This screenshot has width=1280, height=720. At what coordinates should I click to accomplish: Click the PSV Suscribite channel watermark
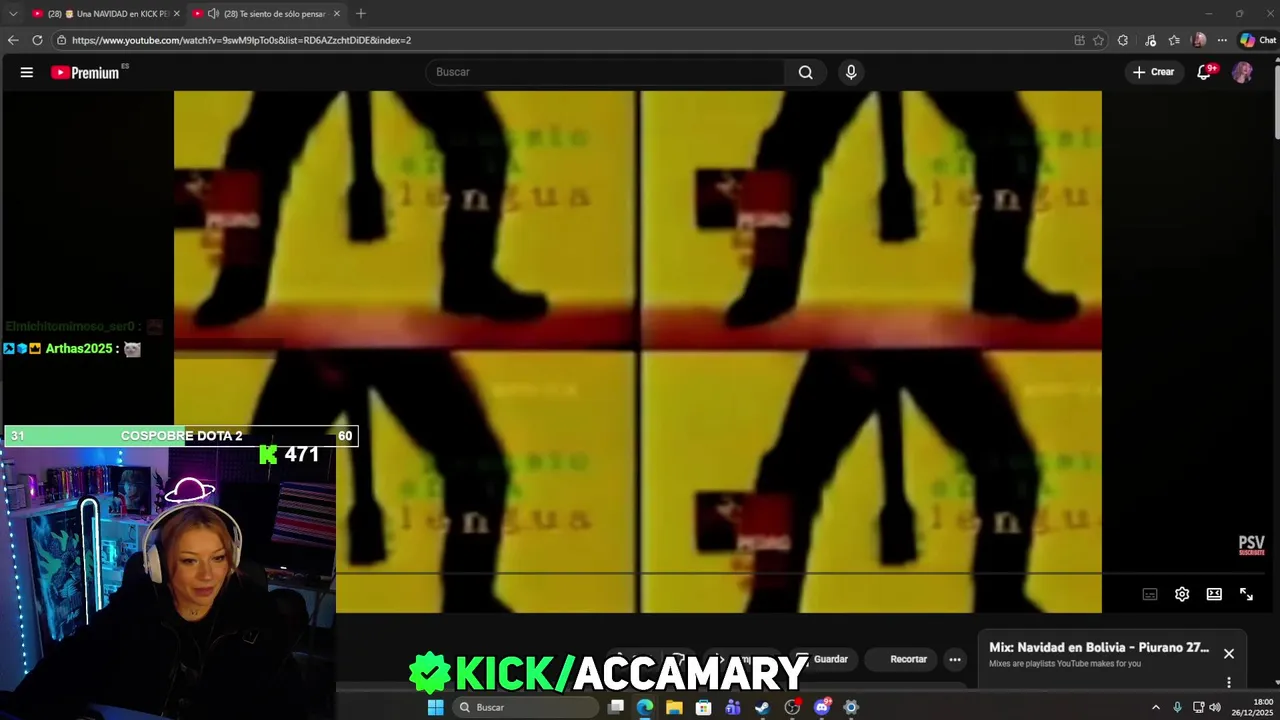point(1252,545)
